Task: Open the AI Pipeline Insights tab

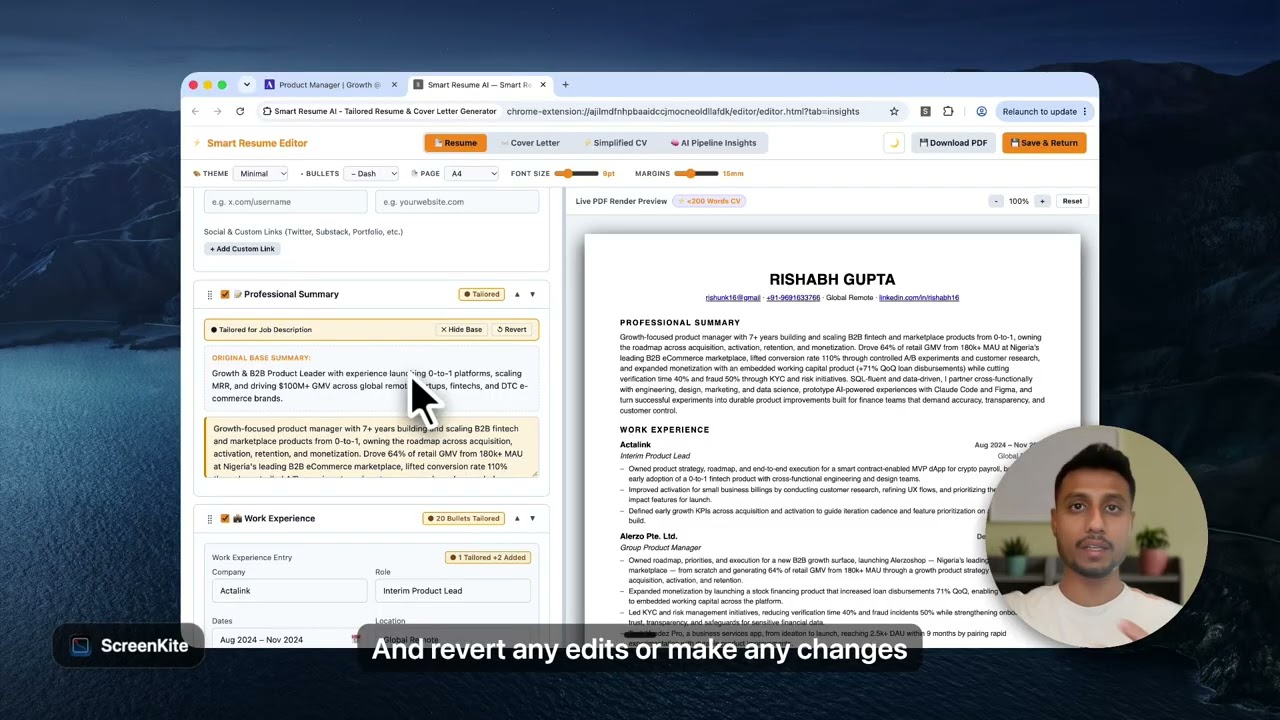Action: pyautogui.click(x=713, y=143)
